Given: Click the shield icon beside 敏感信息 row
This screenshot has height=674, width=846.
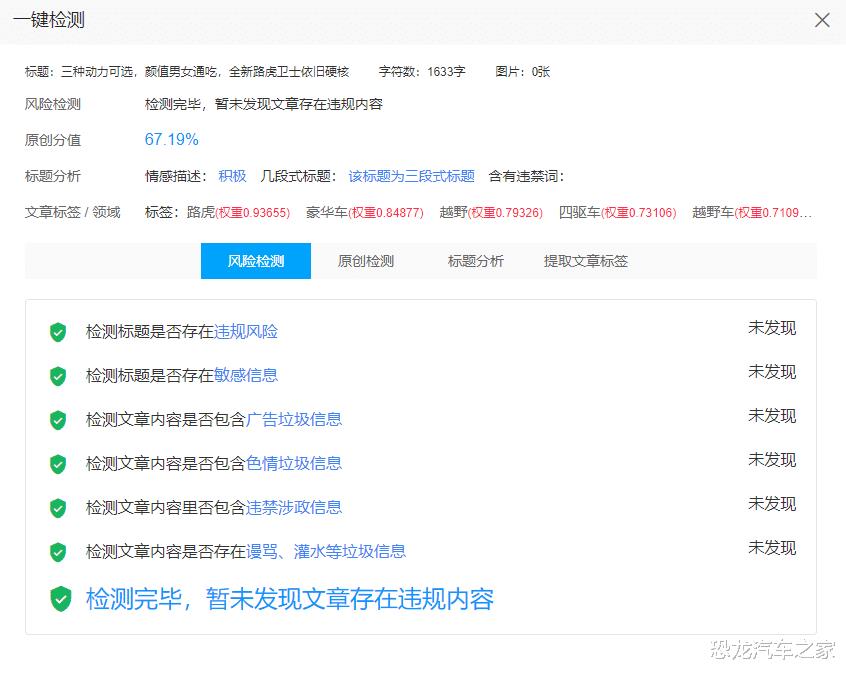Looking at the screenshot, I should pos(58,376).
